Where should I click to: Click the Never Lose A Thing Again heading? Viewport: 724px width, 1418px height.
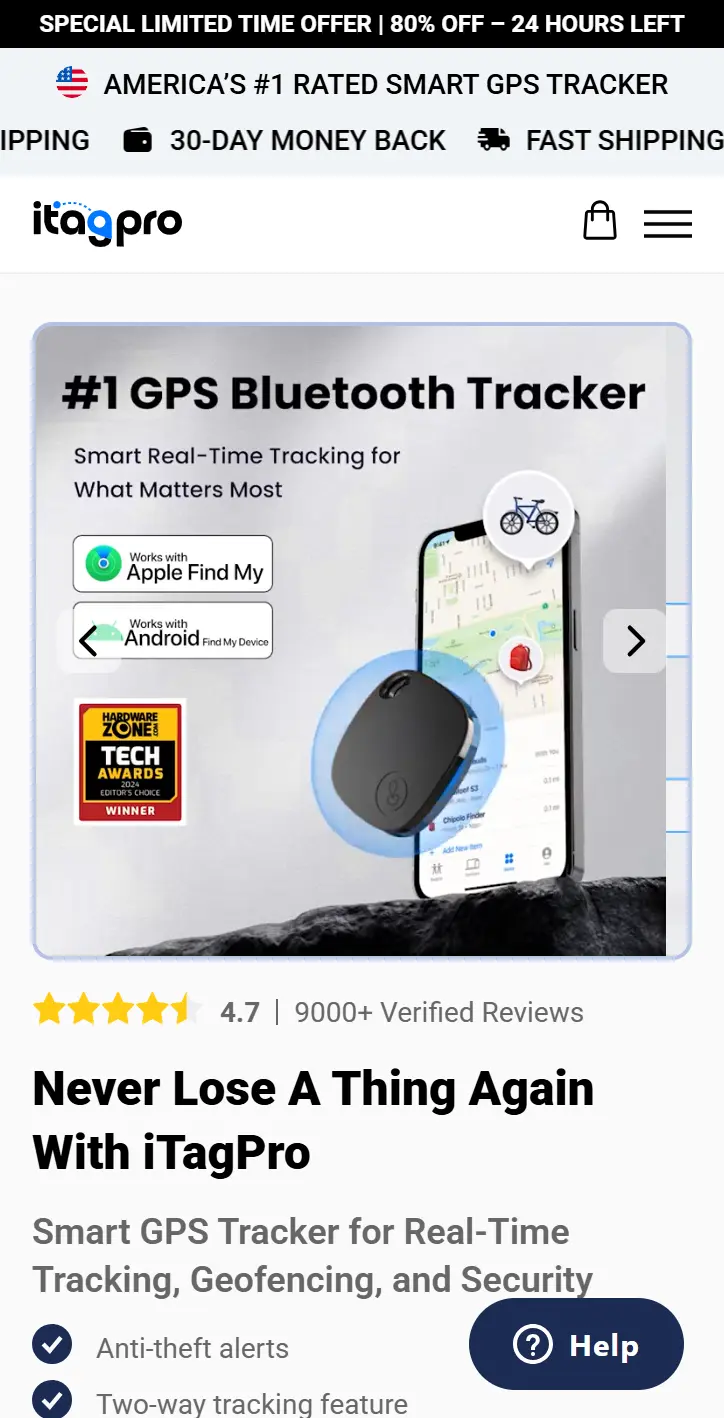pyautogui.click(x=314, y=1120)
